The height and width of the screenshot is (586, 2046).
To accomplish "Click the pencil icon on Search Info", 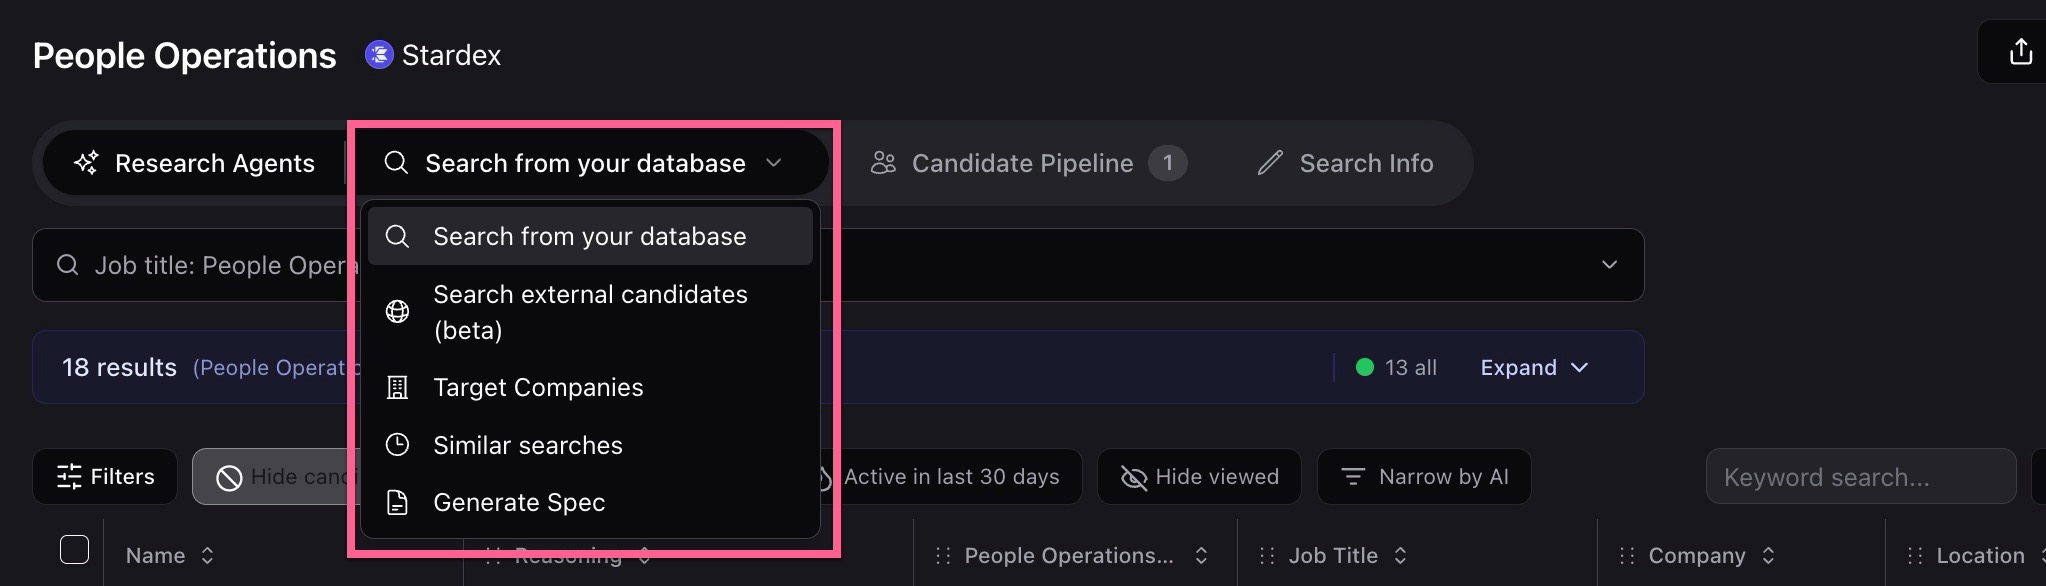I will pyautogui.click(x=1270, y=163).
